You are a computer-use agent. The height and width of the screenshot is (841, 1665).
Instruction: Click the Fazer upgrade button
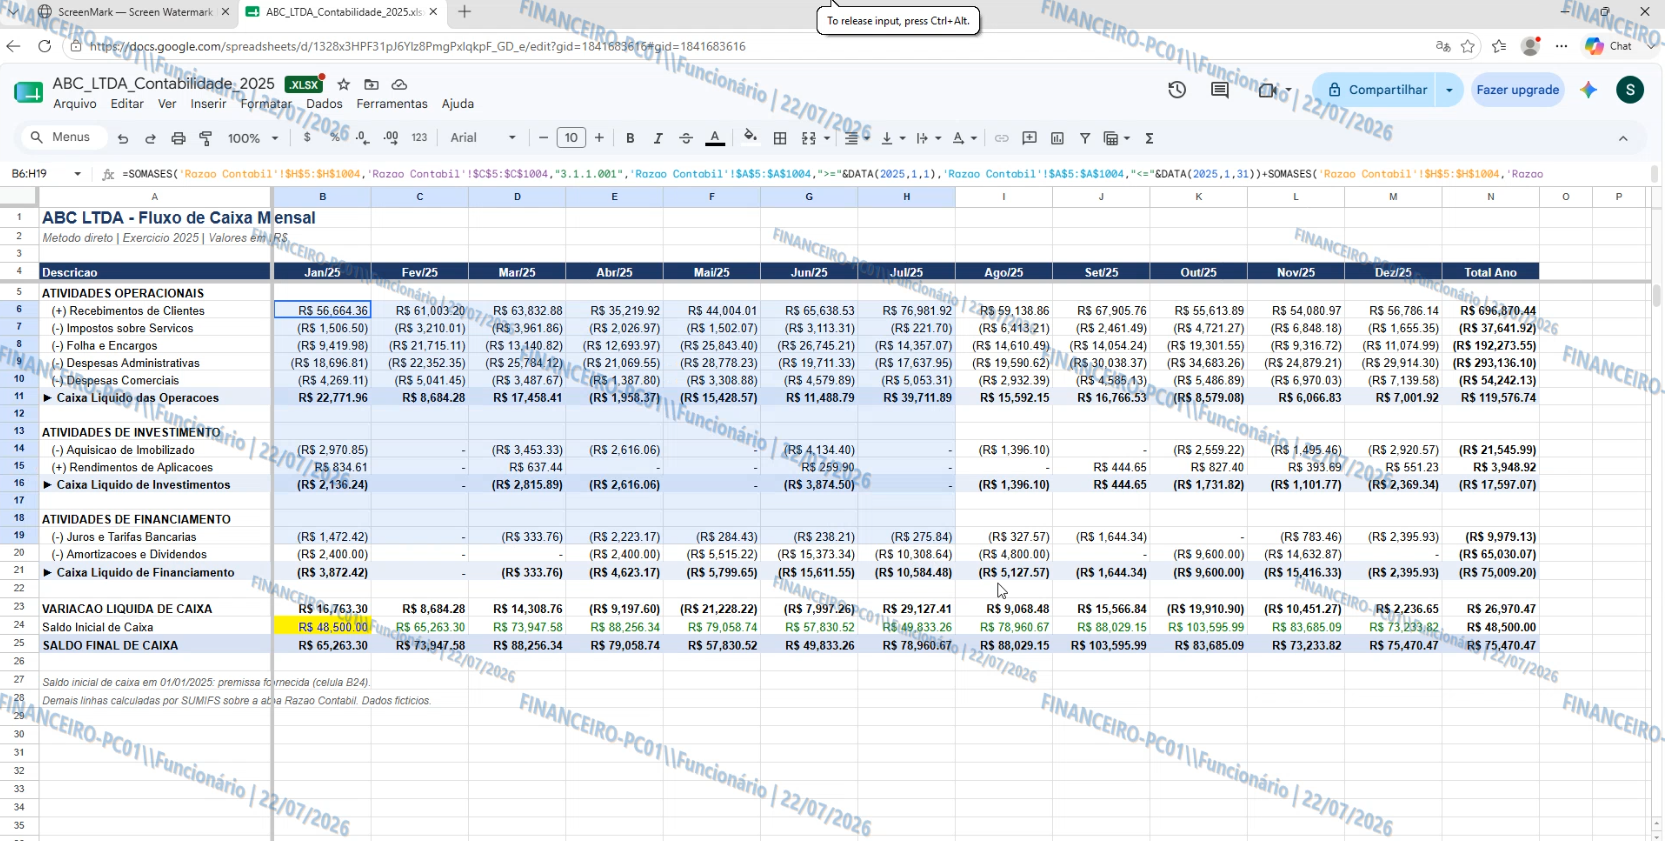[1518, 90]
